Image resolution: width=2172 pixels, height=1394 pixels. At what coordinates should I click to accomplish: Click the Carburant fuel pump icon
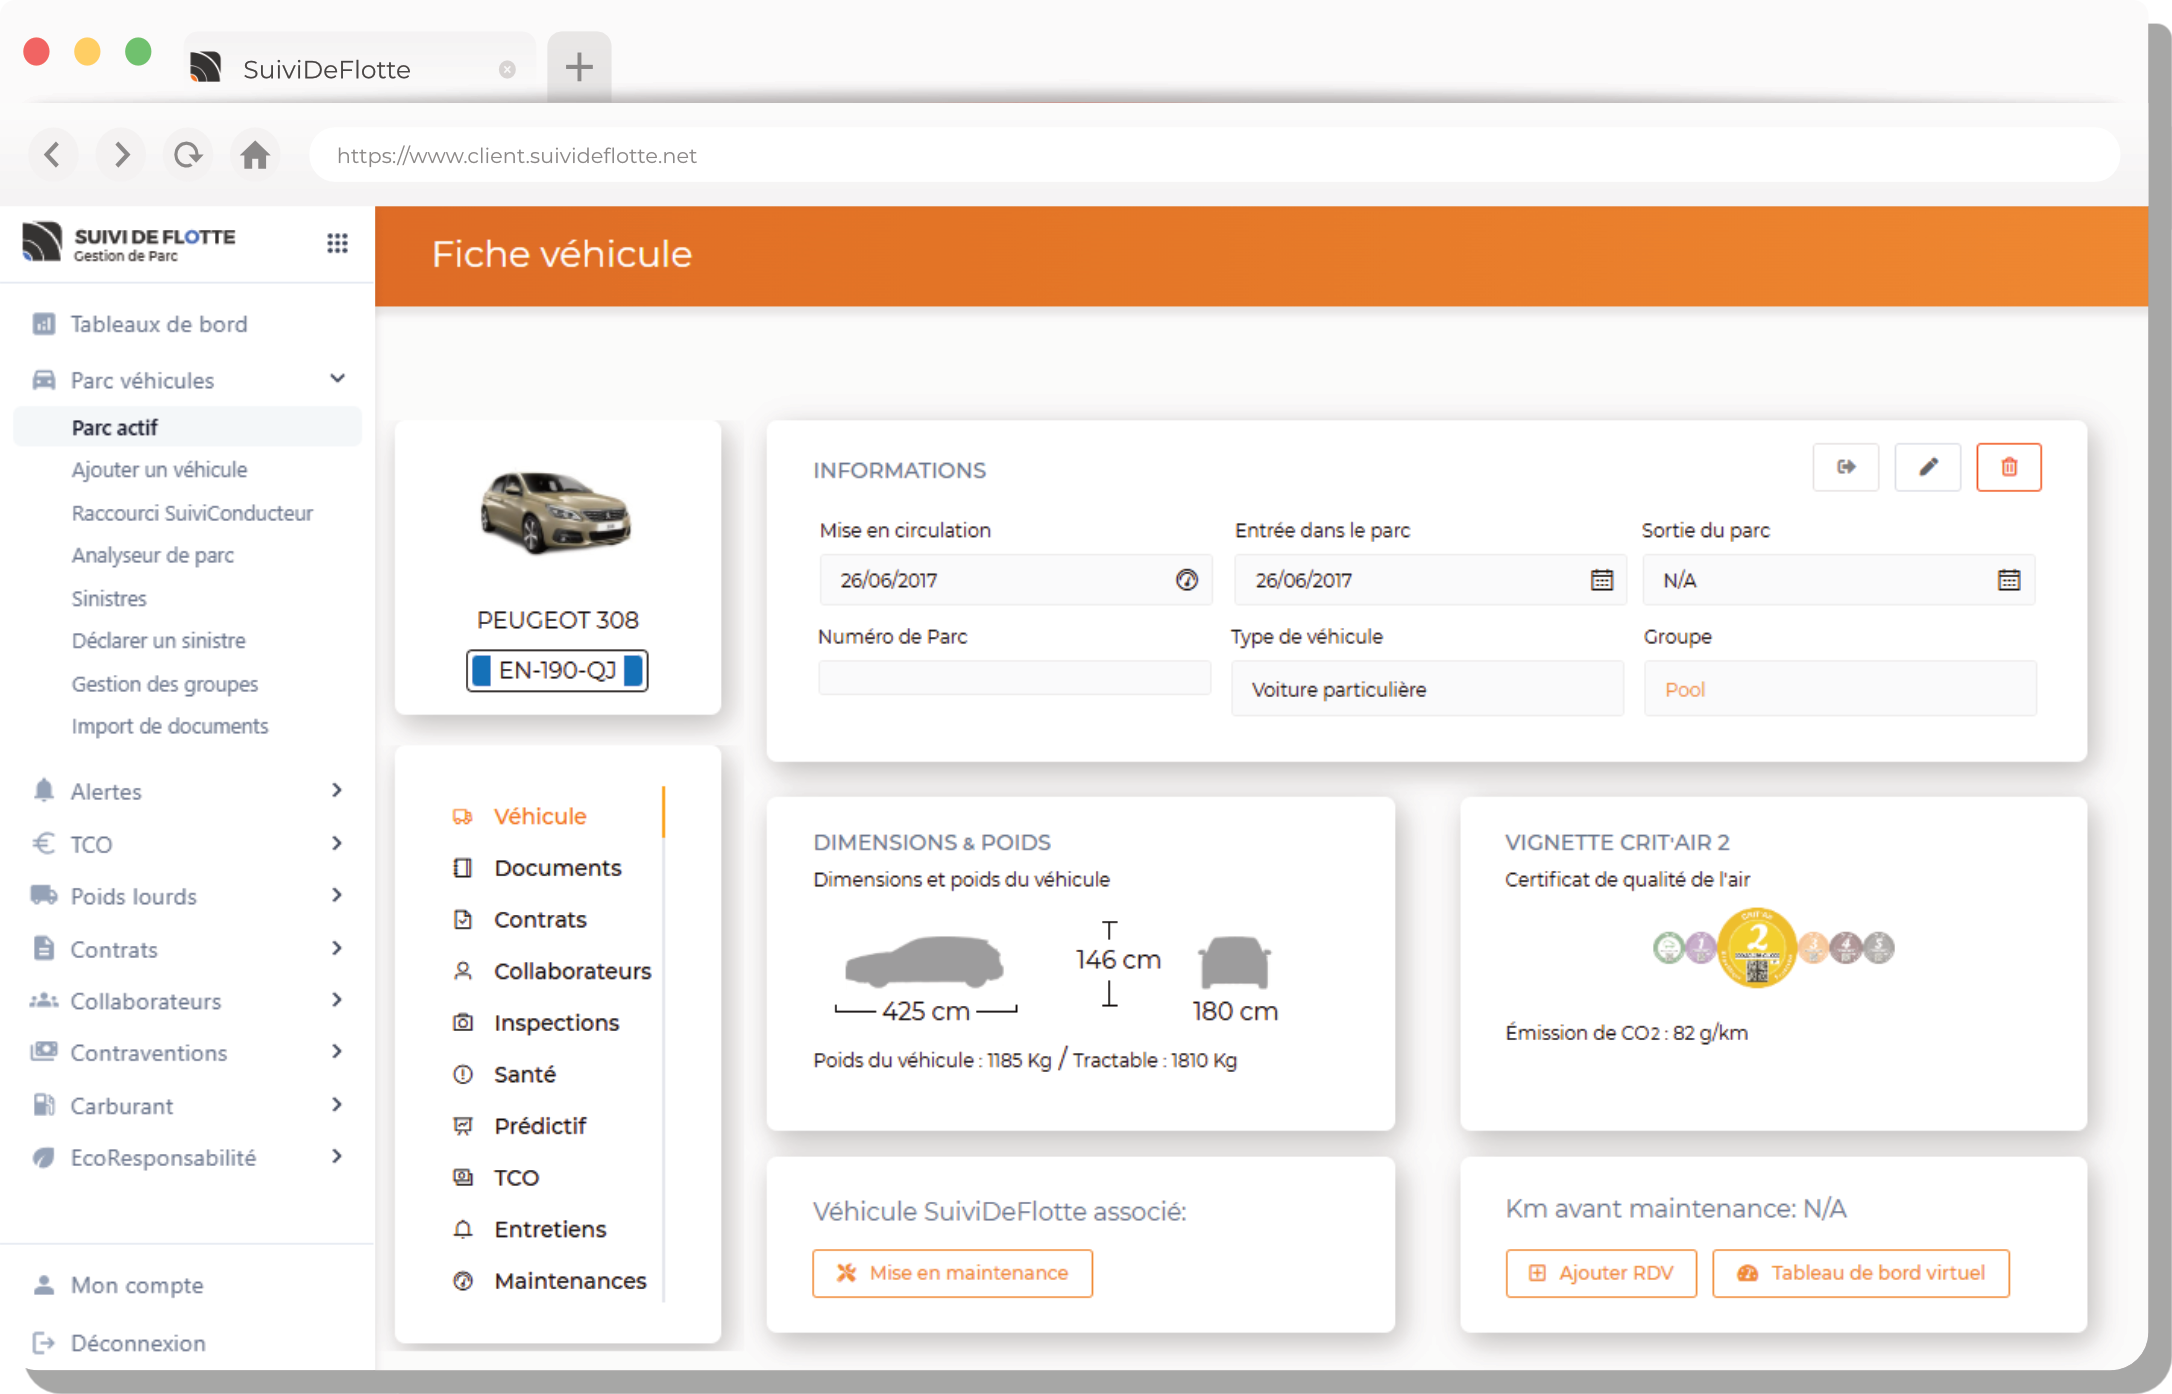tap(43, 1105)
